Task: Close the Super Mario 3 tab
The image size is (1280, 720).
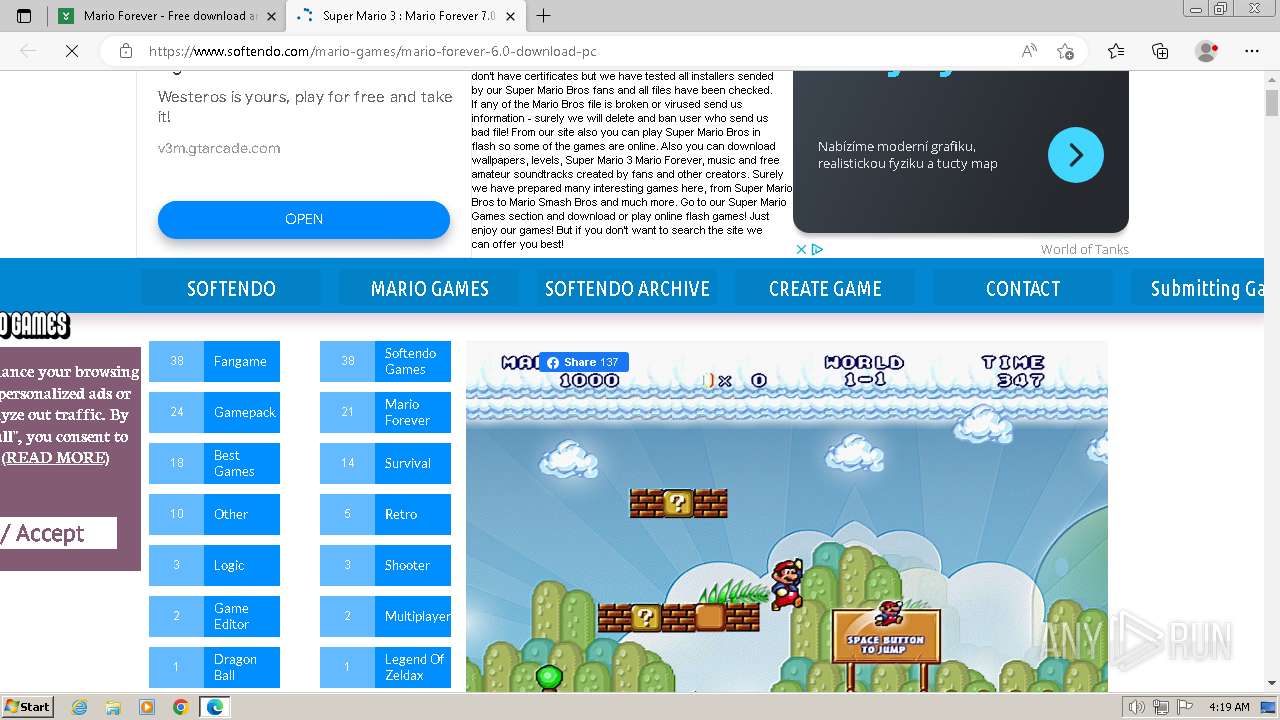Action: (x=510, y=16)
